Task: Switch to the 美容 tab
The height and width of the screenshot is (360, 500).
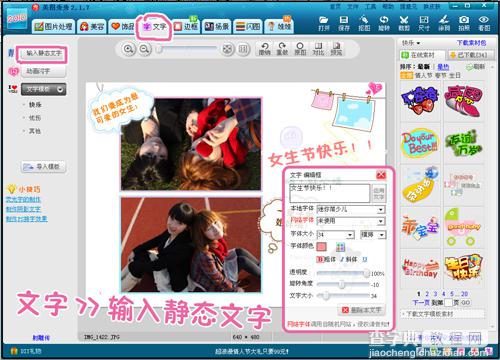Action: [x=92, y=26]
